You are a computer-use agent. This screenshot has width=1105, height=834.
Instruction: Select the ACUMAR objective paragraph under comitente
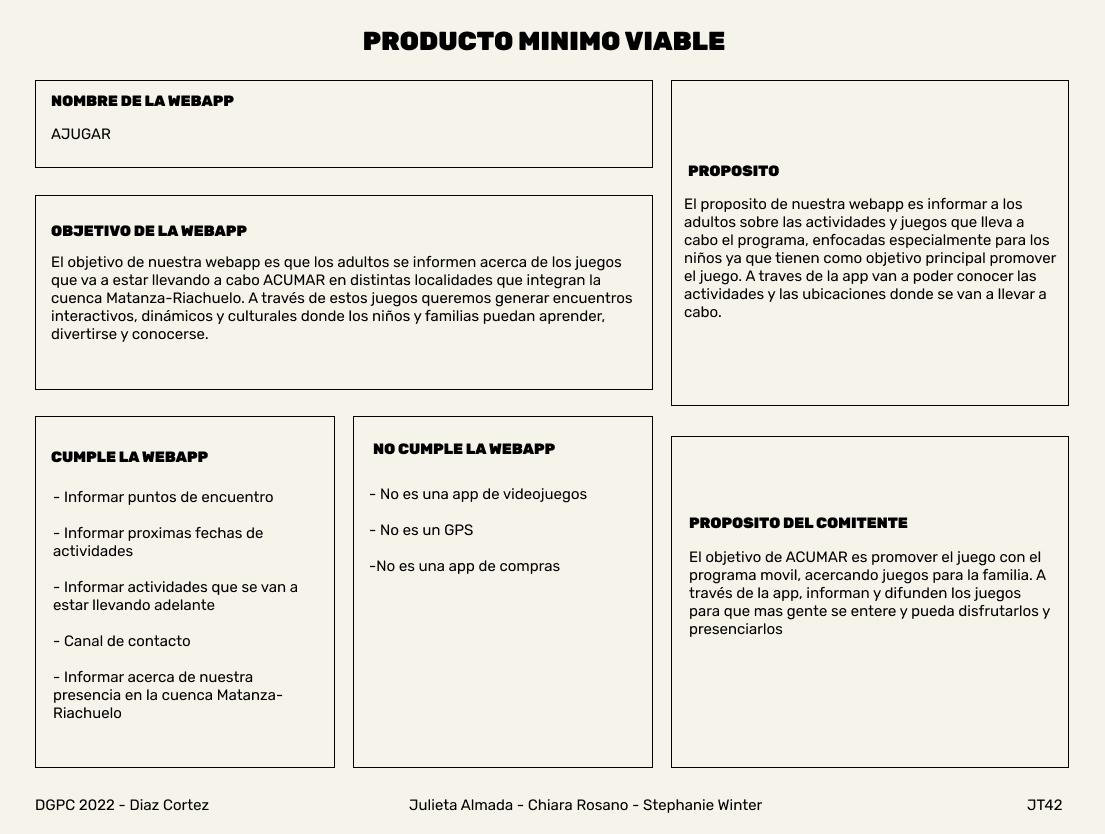click(x=869, y=593)
